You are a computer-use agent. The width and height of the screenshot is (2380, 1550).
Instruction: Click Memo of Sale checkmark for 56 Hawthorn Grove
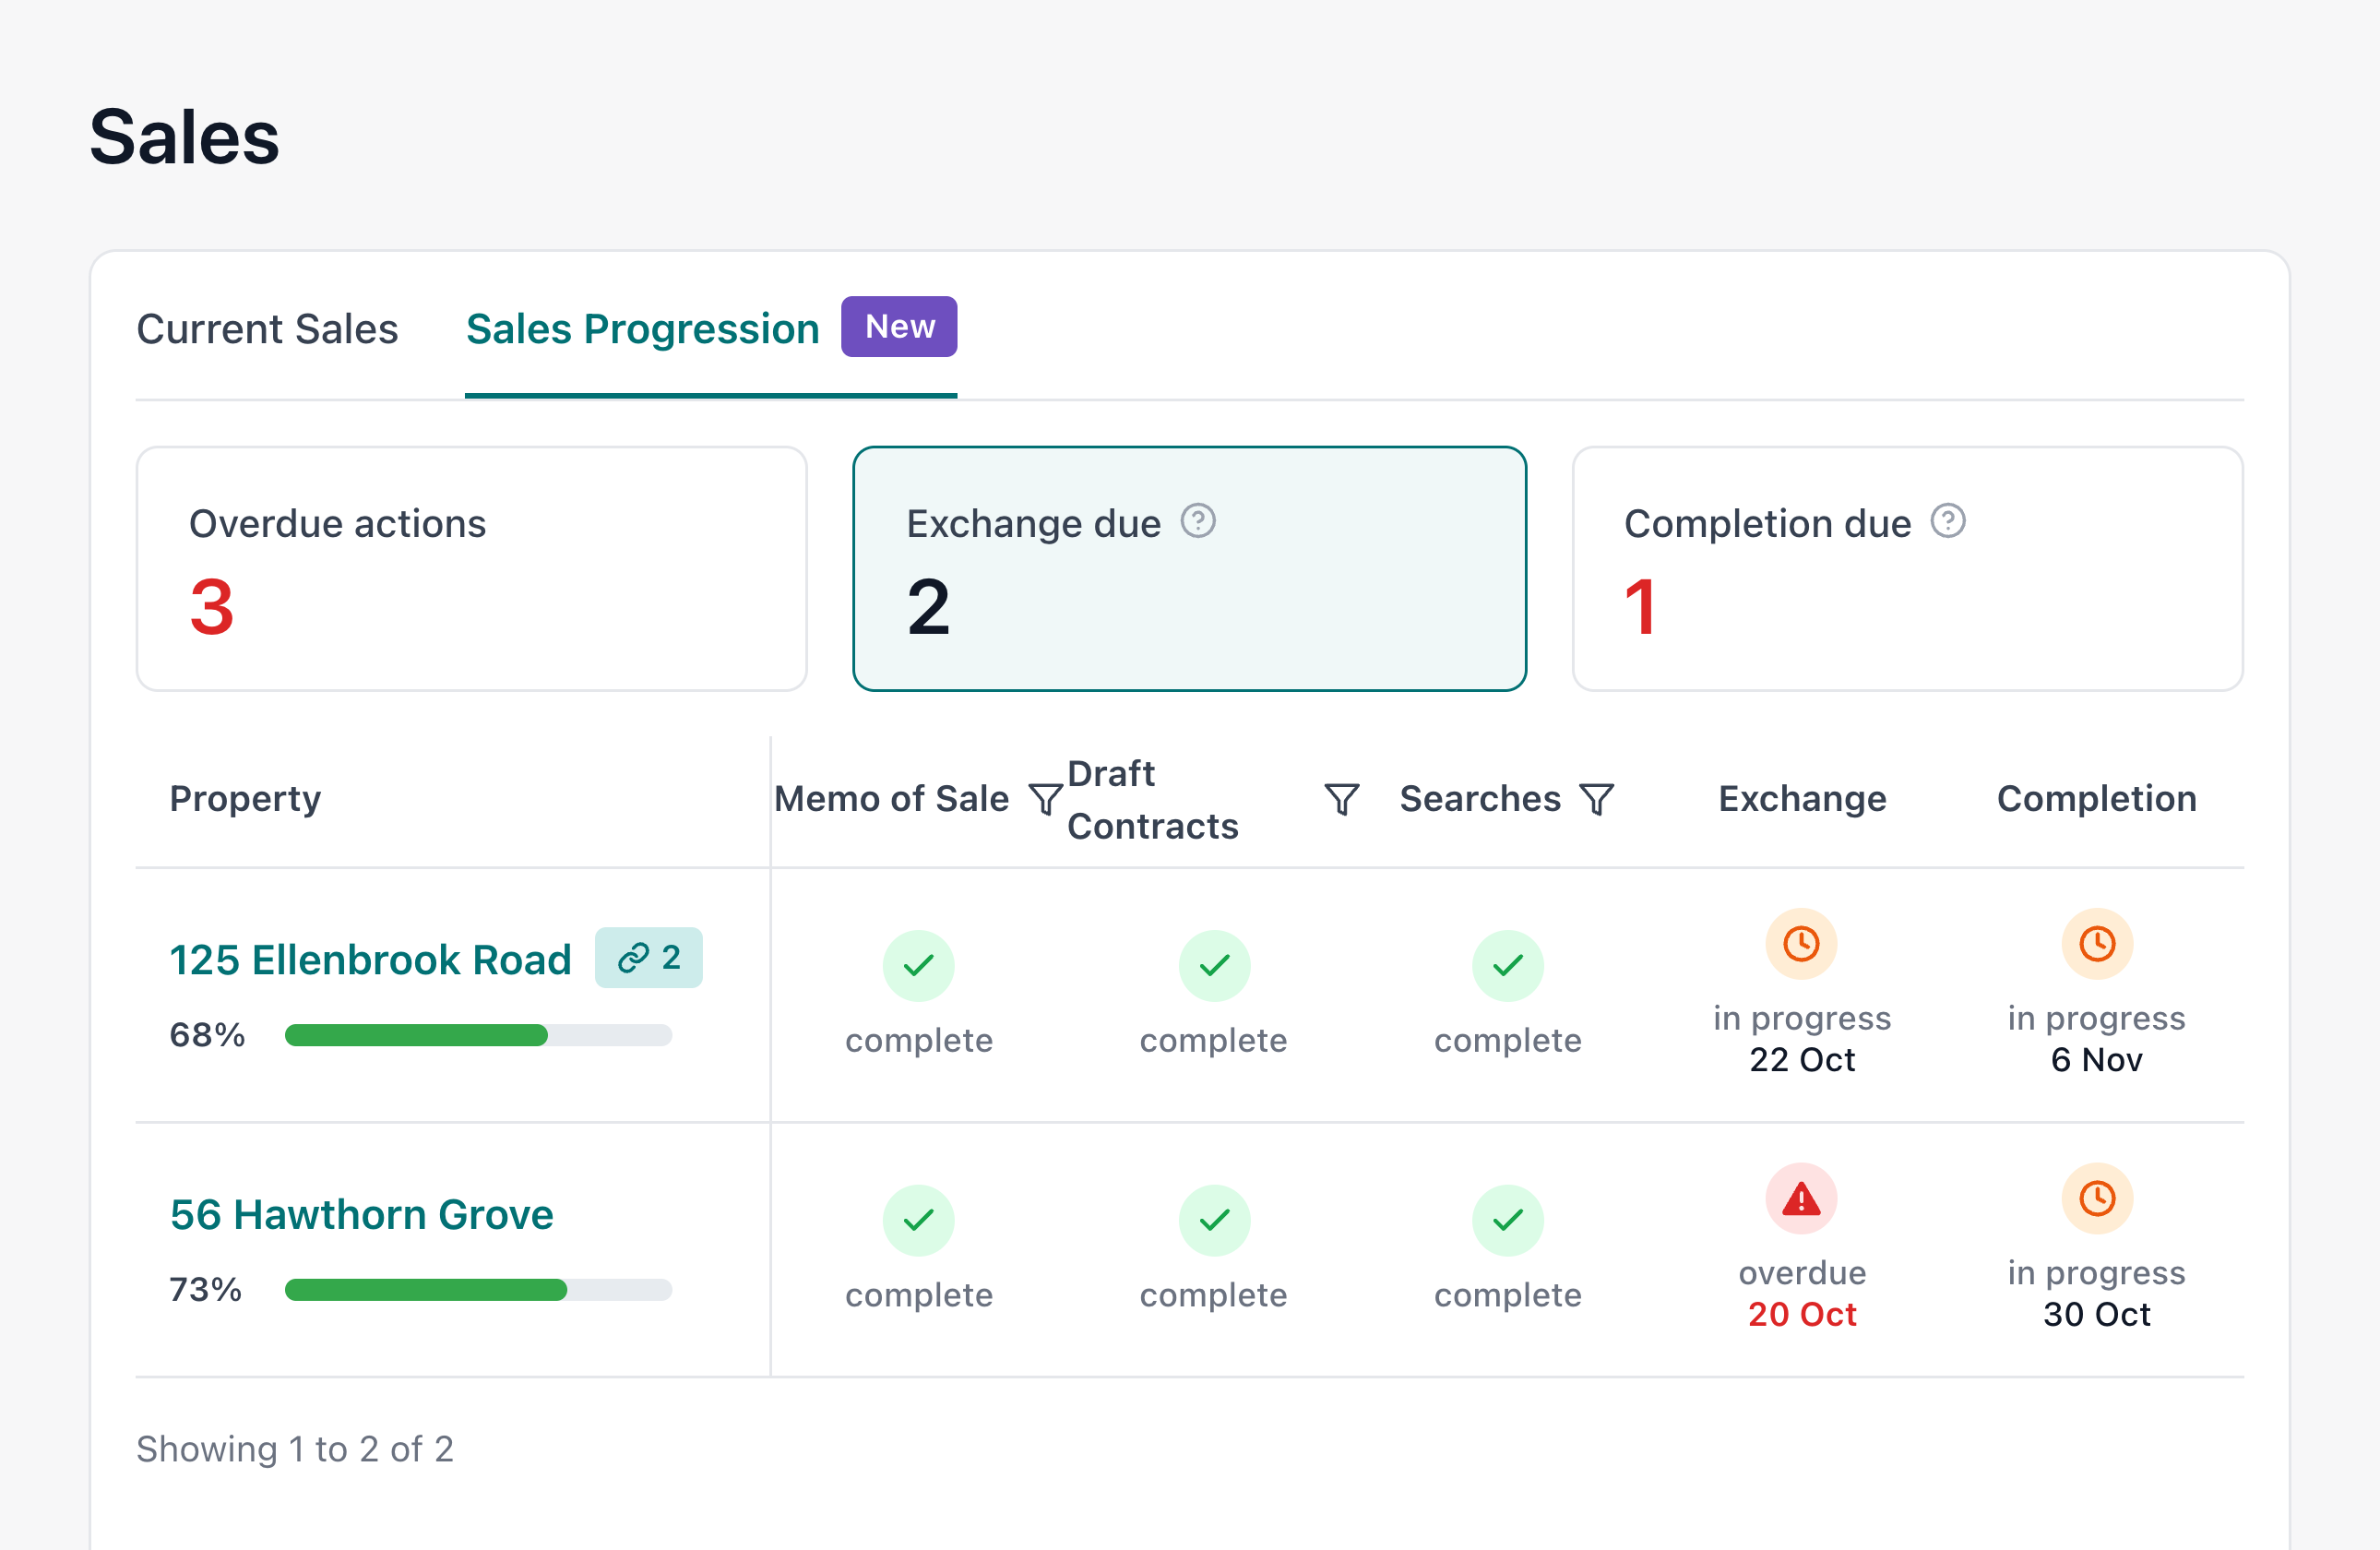point(918,1220)
